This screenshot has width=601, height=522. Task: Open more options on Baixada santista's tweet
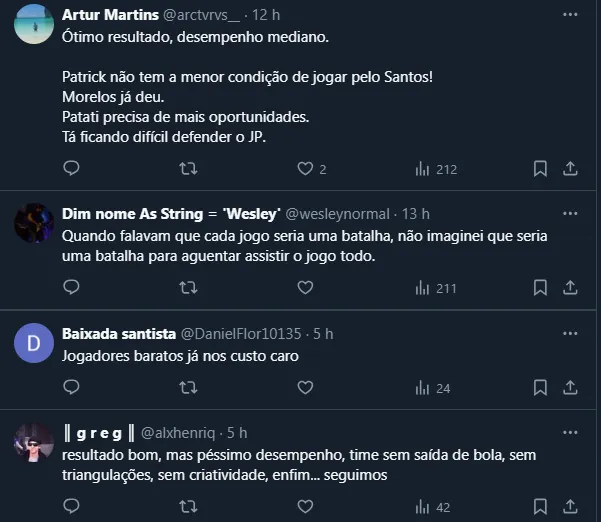[570, 333]
